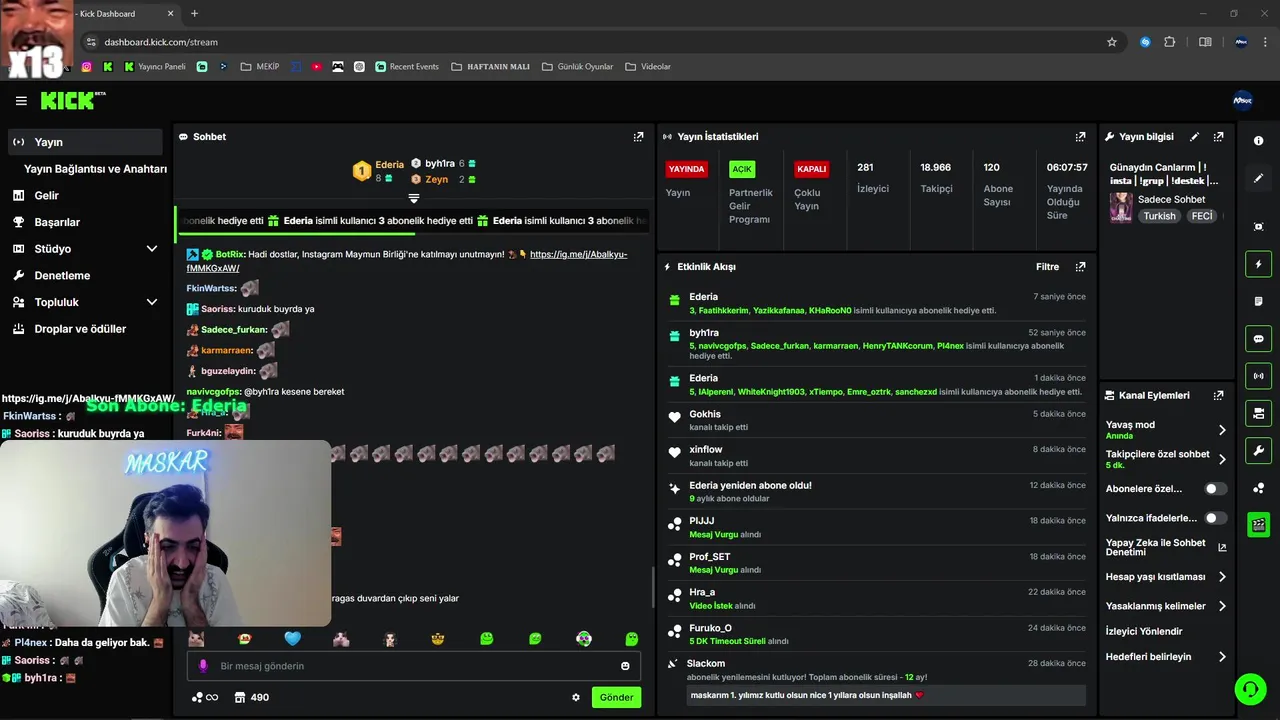Edit stream info with the pencil icon in Yayın bilgisi
Screen dimensions: 1280x720
click(x=1195, y=137)
